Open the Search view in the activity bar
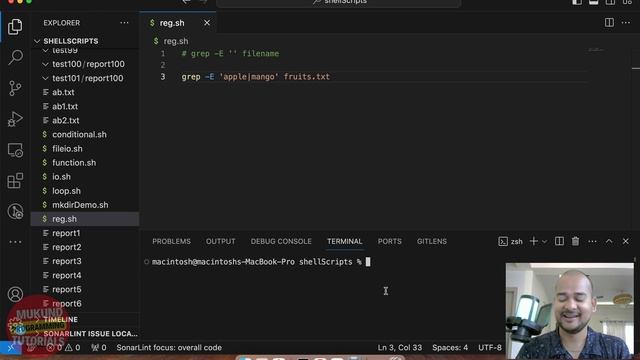The width and height of the screenshot is (640, 360). tap(15, 57)
